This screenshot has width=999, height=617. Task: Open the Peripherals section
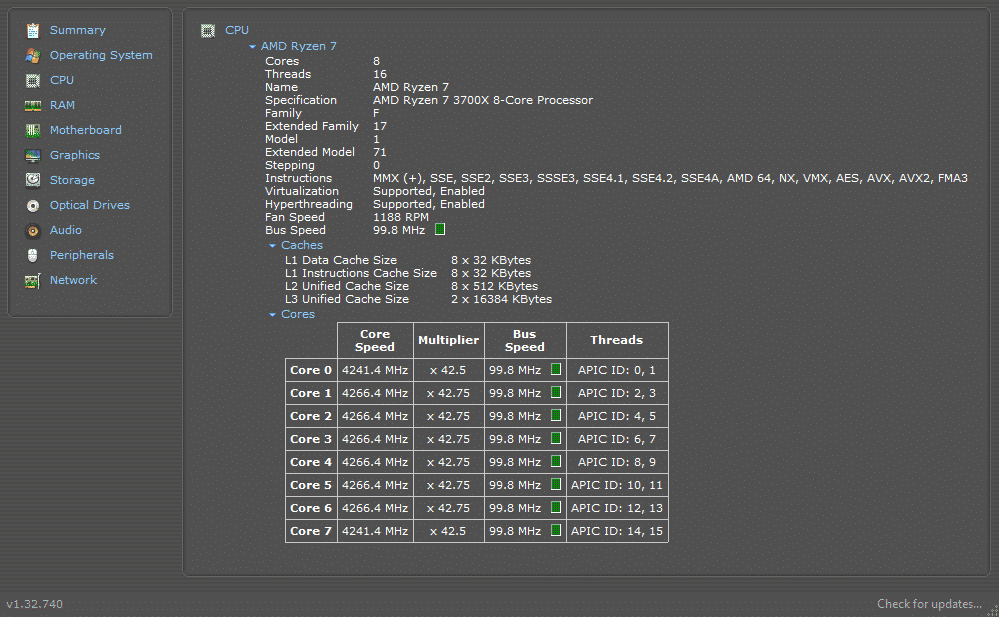point(81,255)
